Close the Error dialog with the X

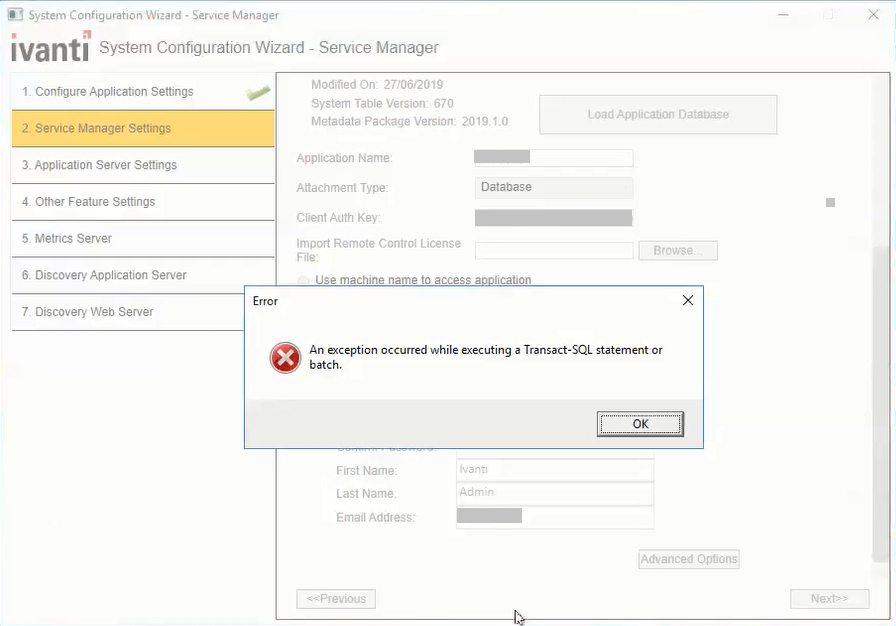[687, 300]
